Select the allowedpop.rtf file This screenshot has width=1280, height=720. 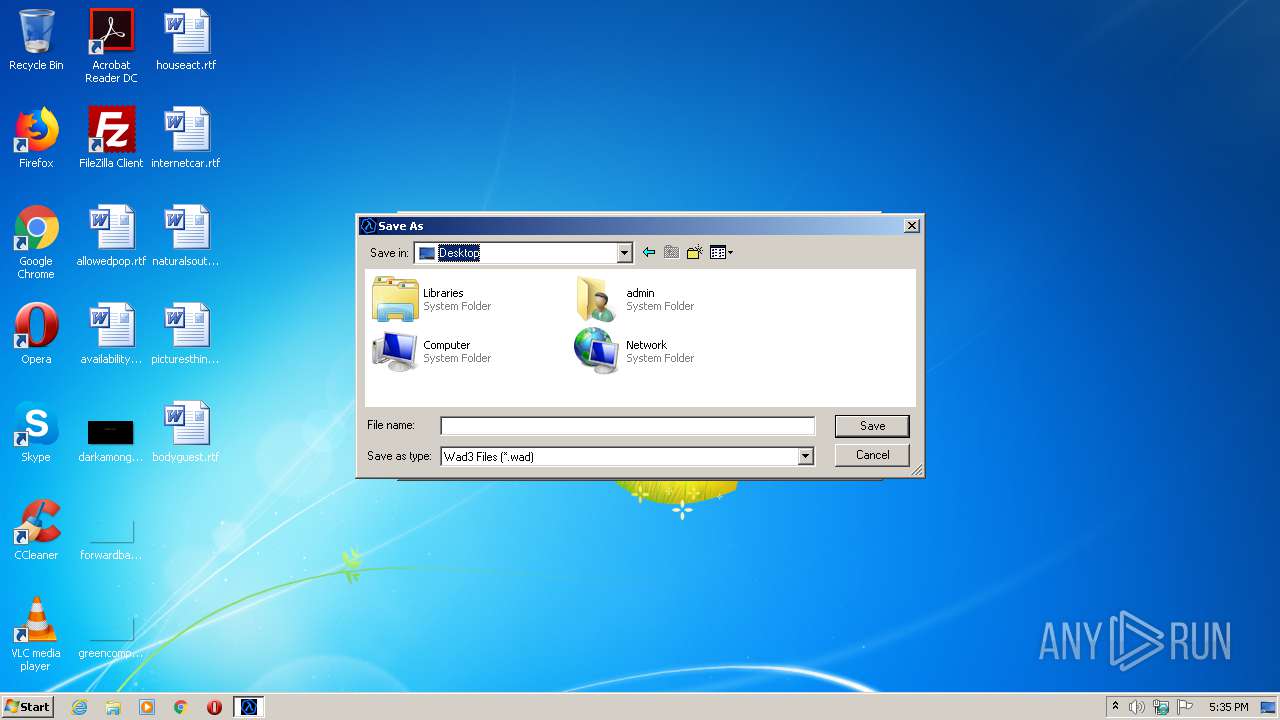click(x=111, y=236)
